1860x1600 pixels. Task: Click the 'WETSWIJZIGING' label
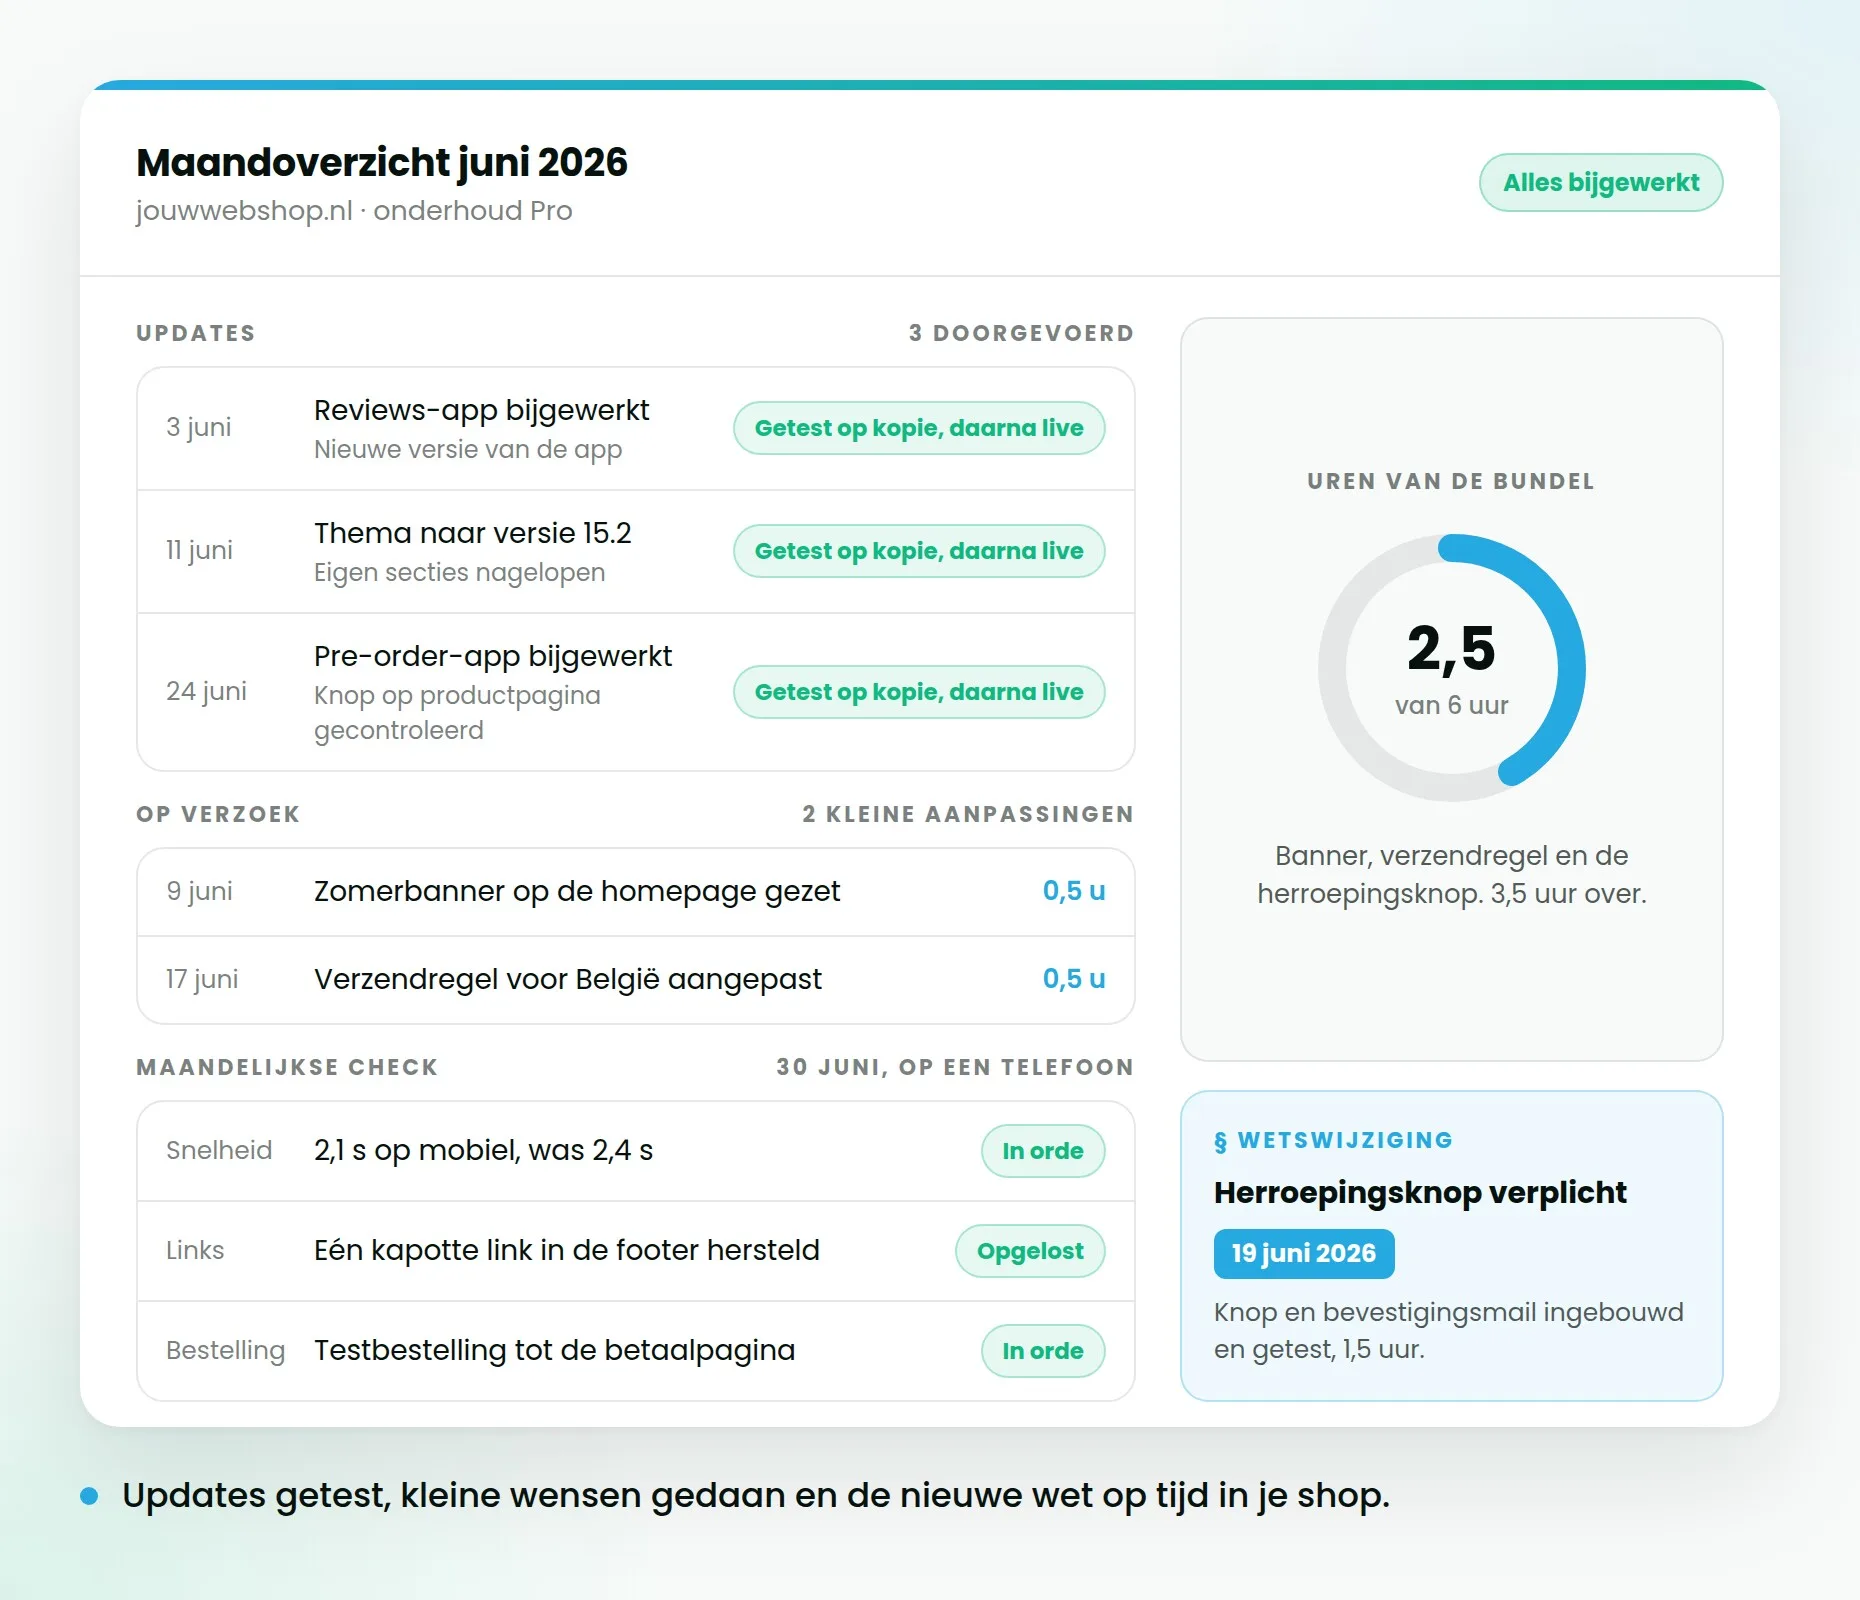pos(1345,1140)
